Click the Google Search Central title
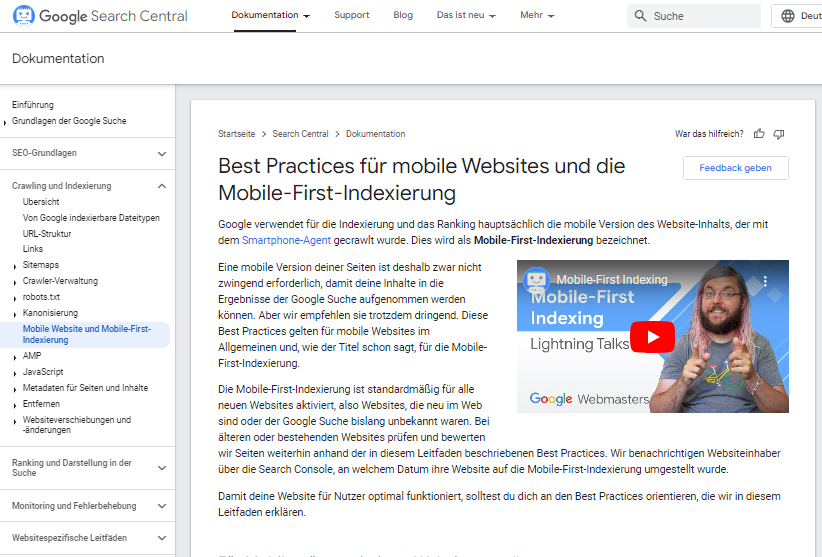 pyautogui.click(x=113, y=16)
